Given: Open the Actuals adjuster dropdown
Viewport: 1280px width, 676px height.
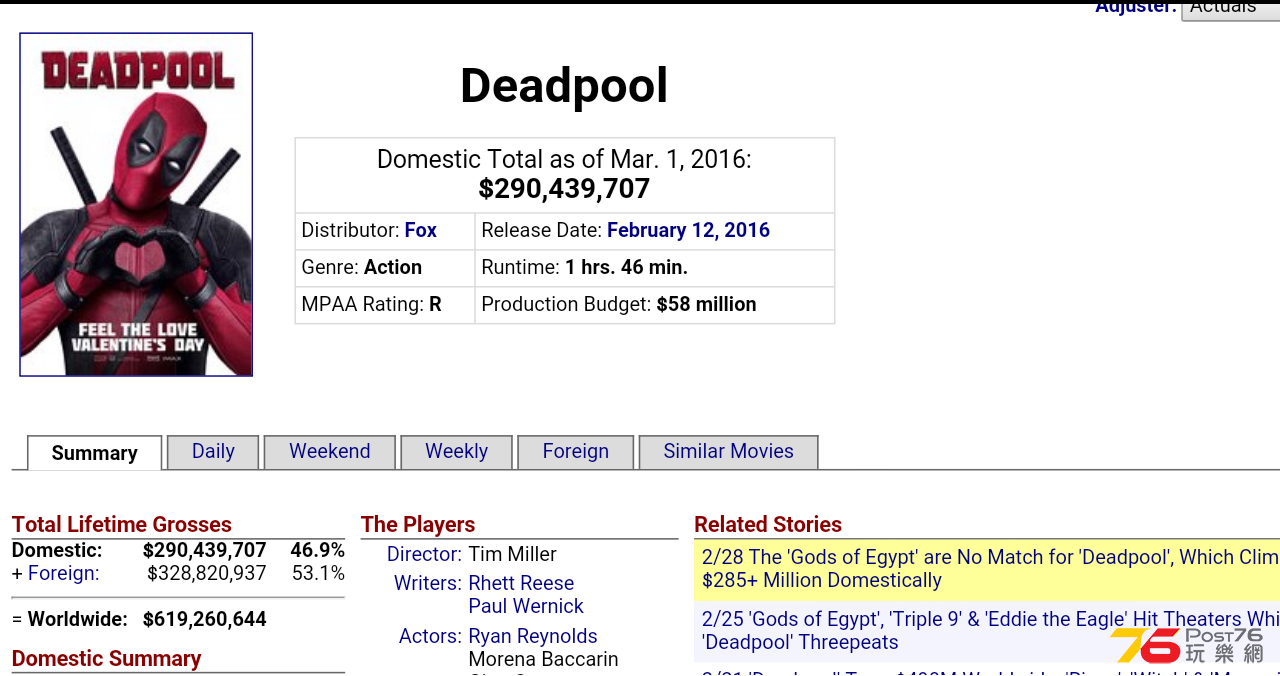Looking at the screenshot, I should pyautogui.click(x=1230, y=8).
